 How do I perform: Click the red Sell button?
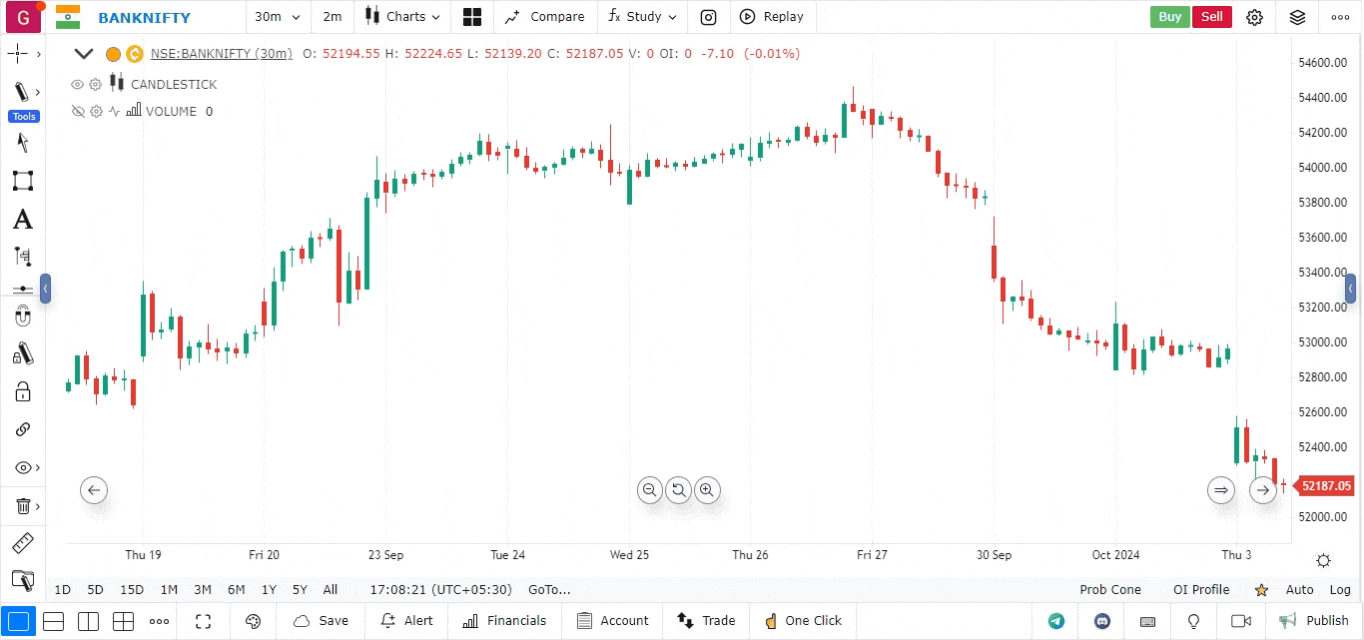click(x=1211, y=17)
